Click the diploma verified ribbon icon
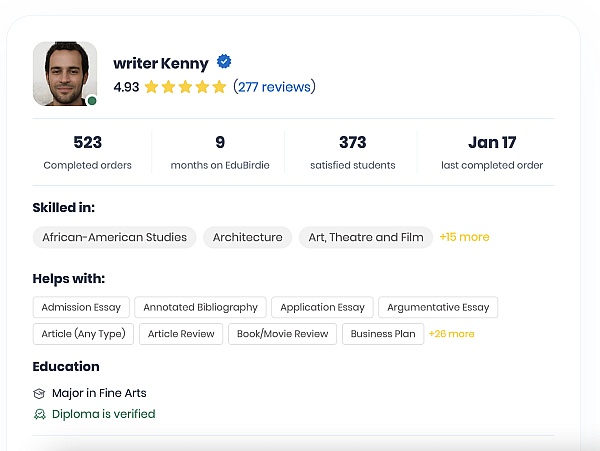This screenshot has width=600, height=451. coord(39,414)
